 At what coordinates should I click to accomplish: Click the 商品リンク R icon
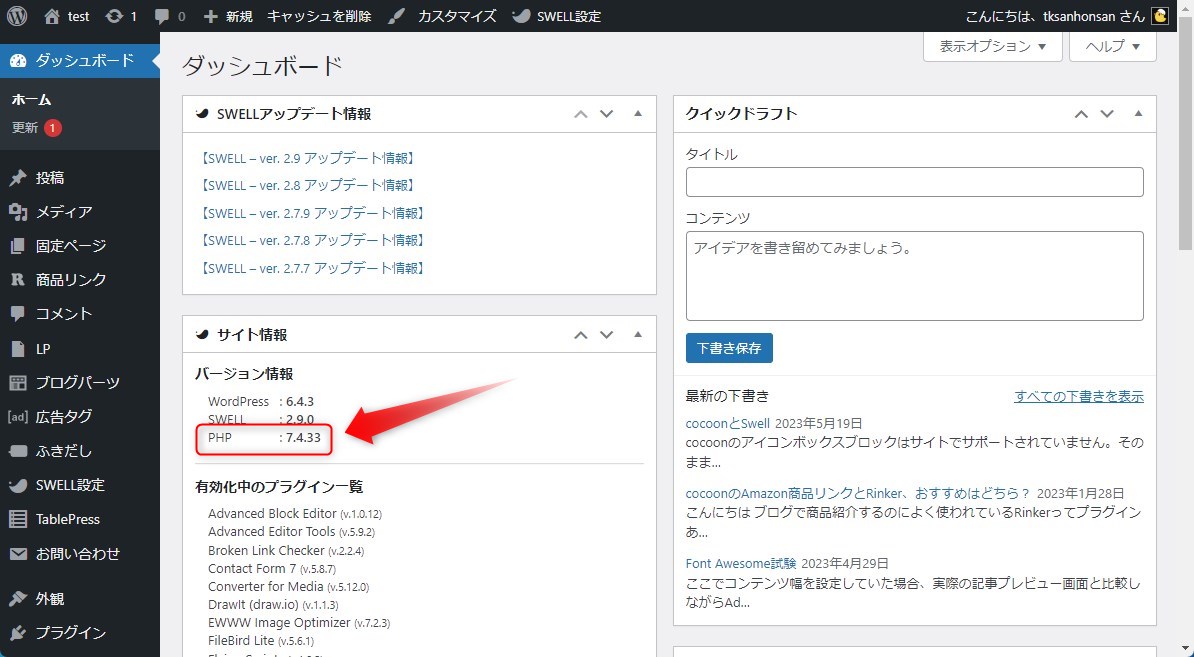[x=18, y=279]
